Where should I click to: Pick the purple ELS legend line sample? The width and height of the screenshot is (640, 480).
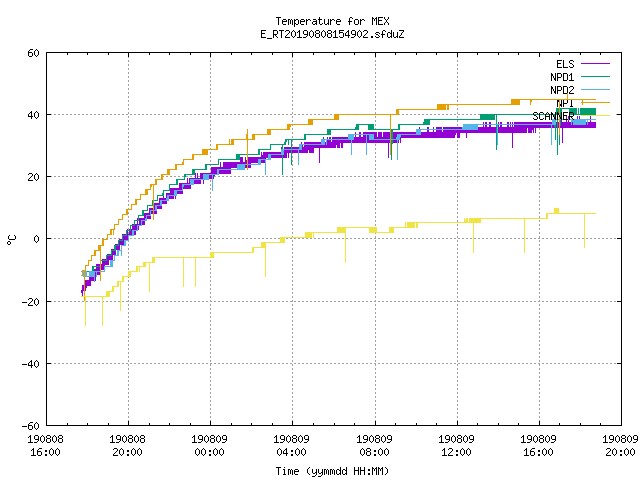pyautogui.click(x=596, y=64)
